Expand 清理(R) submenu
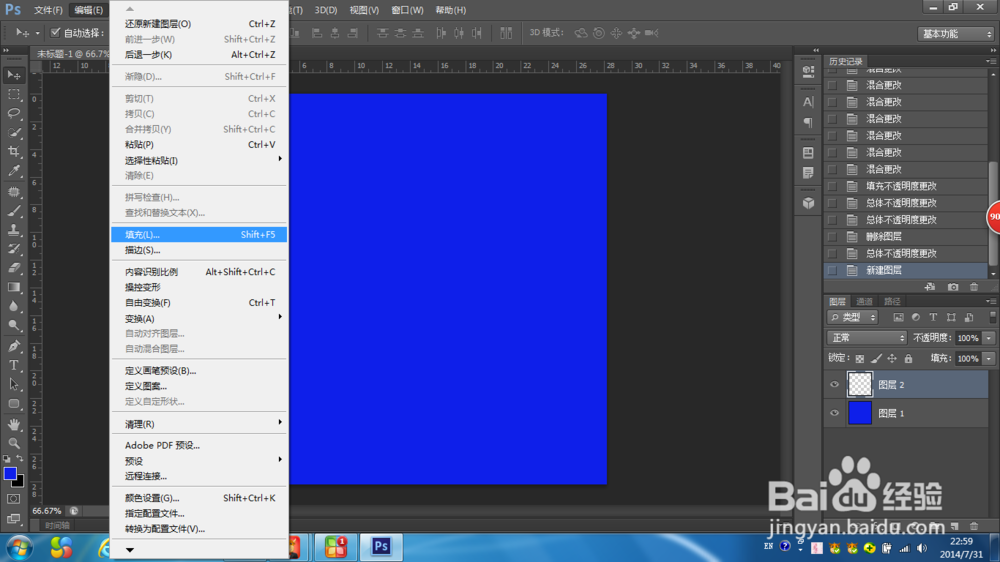The height and width of the screenshot is (562, 1000). click(199, 424)
